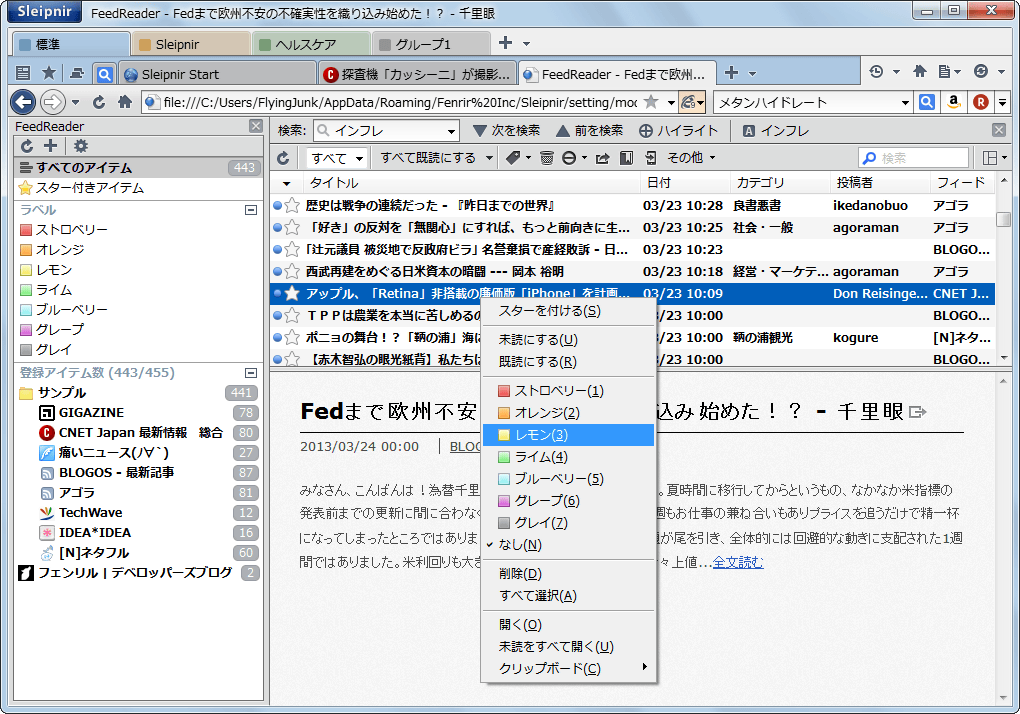The width and height of the screenshot is (1020, 714).
Task: Switch to Sleipnir Start tab
Action: coord(218,74)
